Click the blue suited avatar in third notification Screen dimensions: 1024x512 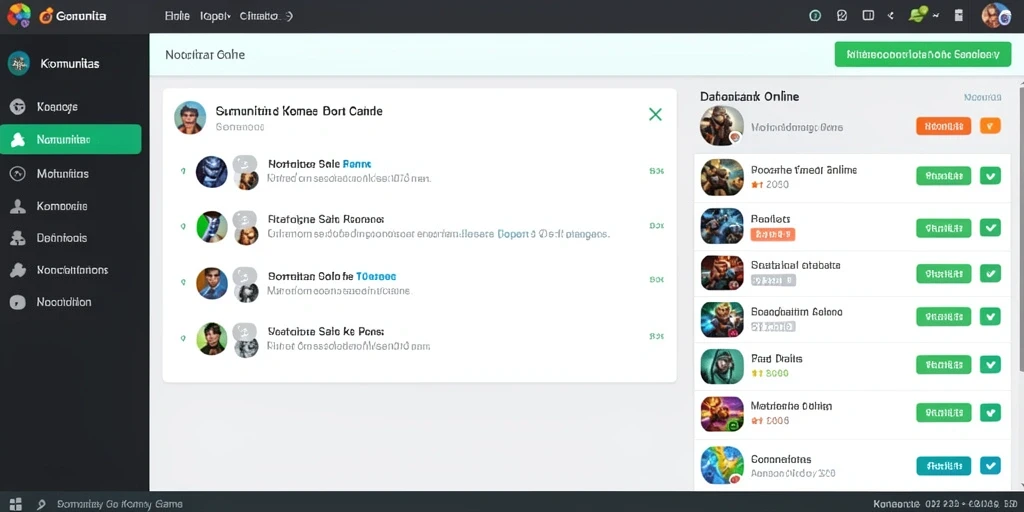[212, 283]
